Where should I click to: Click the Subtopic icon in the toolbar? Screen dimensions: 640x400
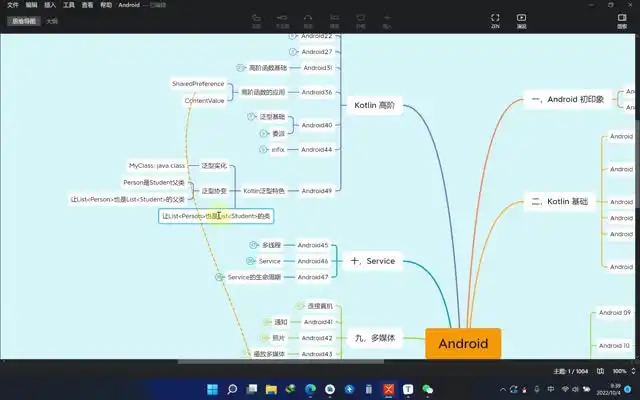[x=281, y=18]
